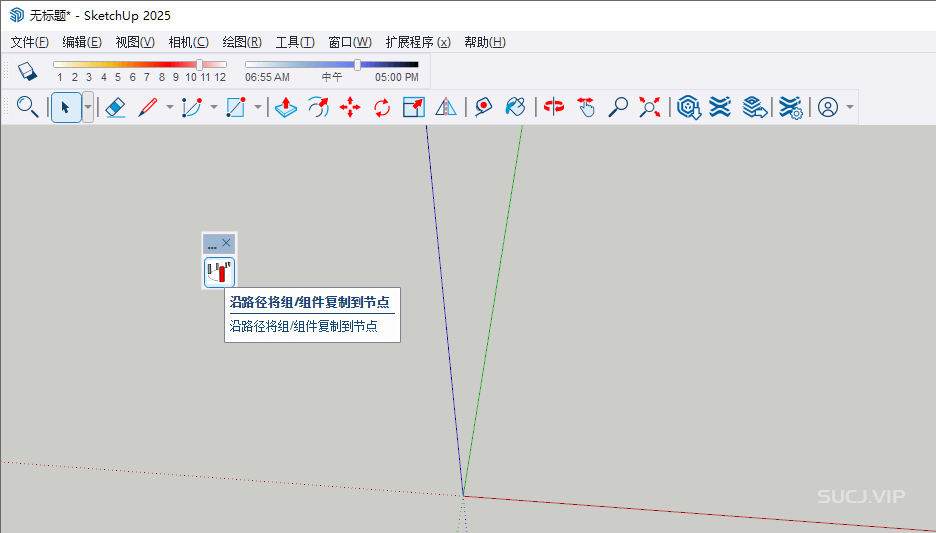Open the Search tool
The height and width of the screenshot is (533, 936).
click(27, 107)
